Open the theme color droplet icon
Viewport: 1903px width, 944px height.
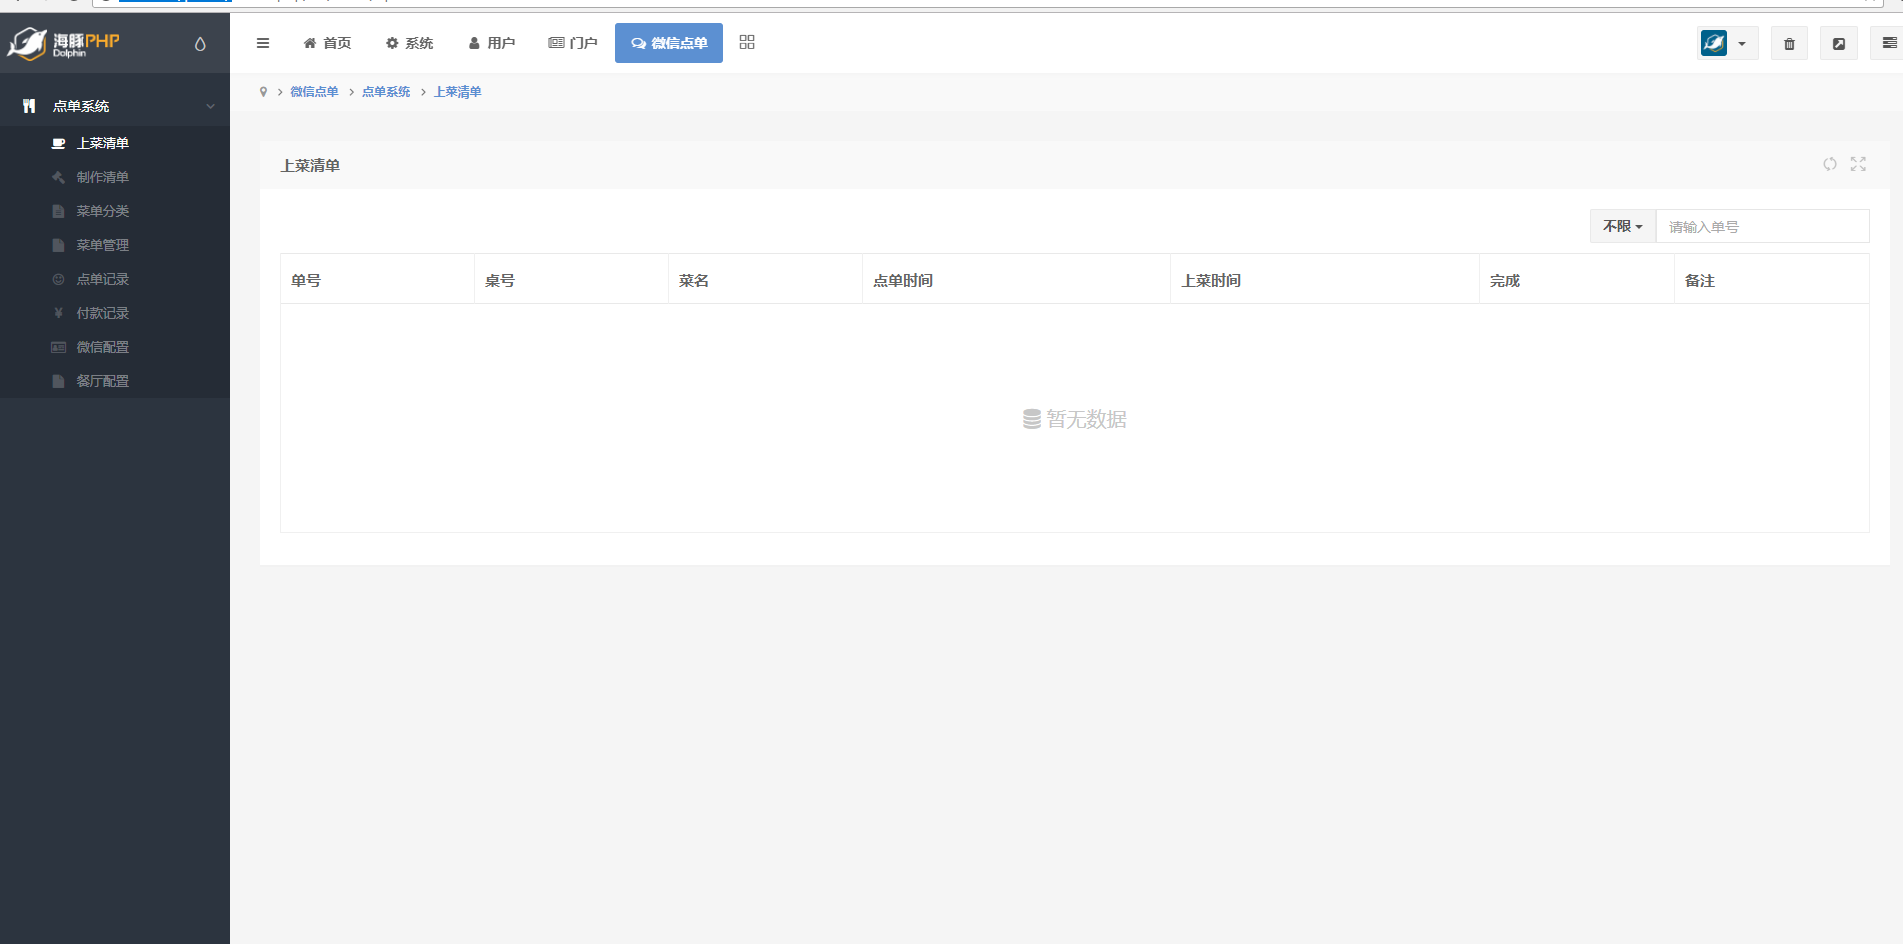[200, 44]
